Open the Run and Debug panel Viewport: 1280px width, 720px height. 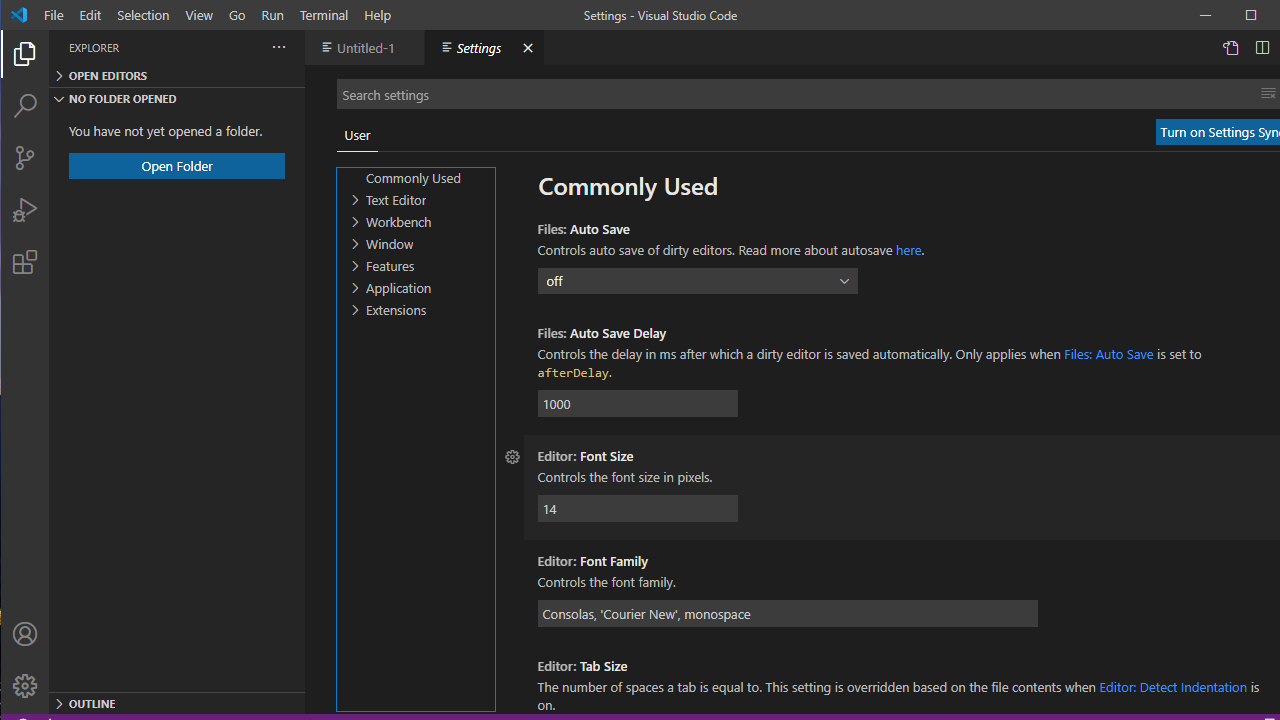(24, 210)
